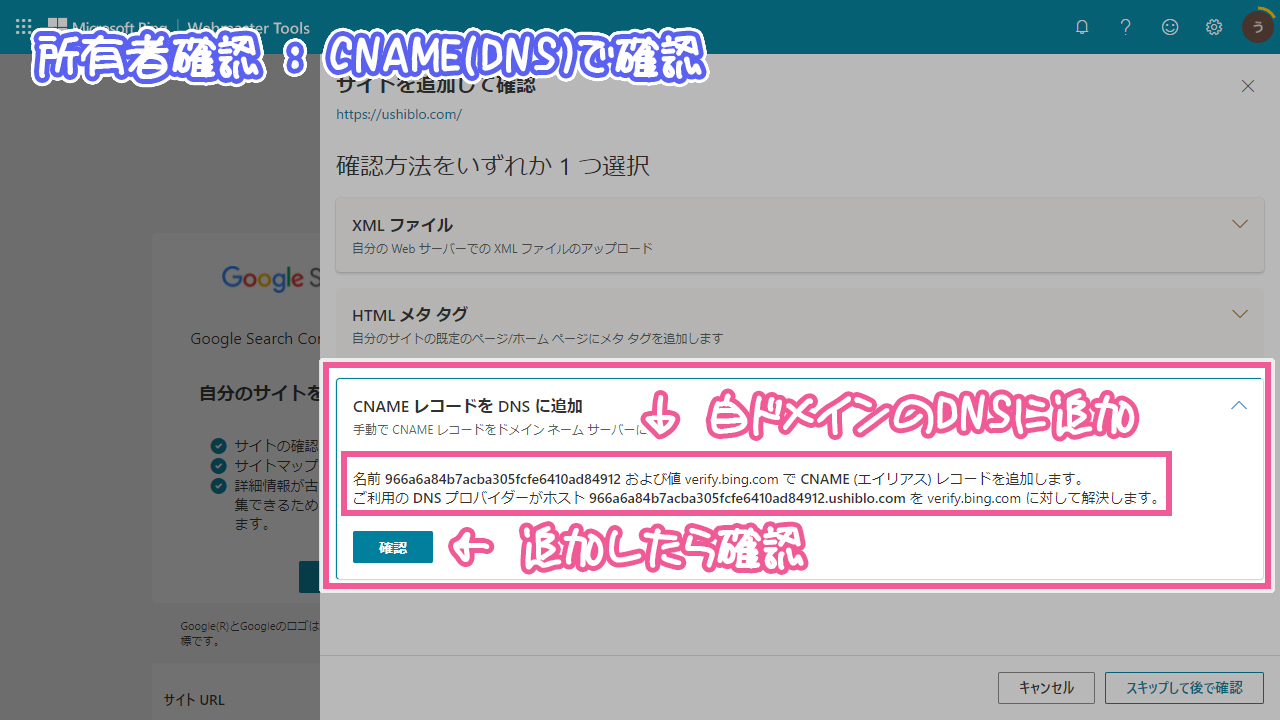Open the notifications bell
This screenshot has width=1280, height=720.
[1082, 27]
